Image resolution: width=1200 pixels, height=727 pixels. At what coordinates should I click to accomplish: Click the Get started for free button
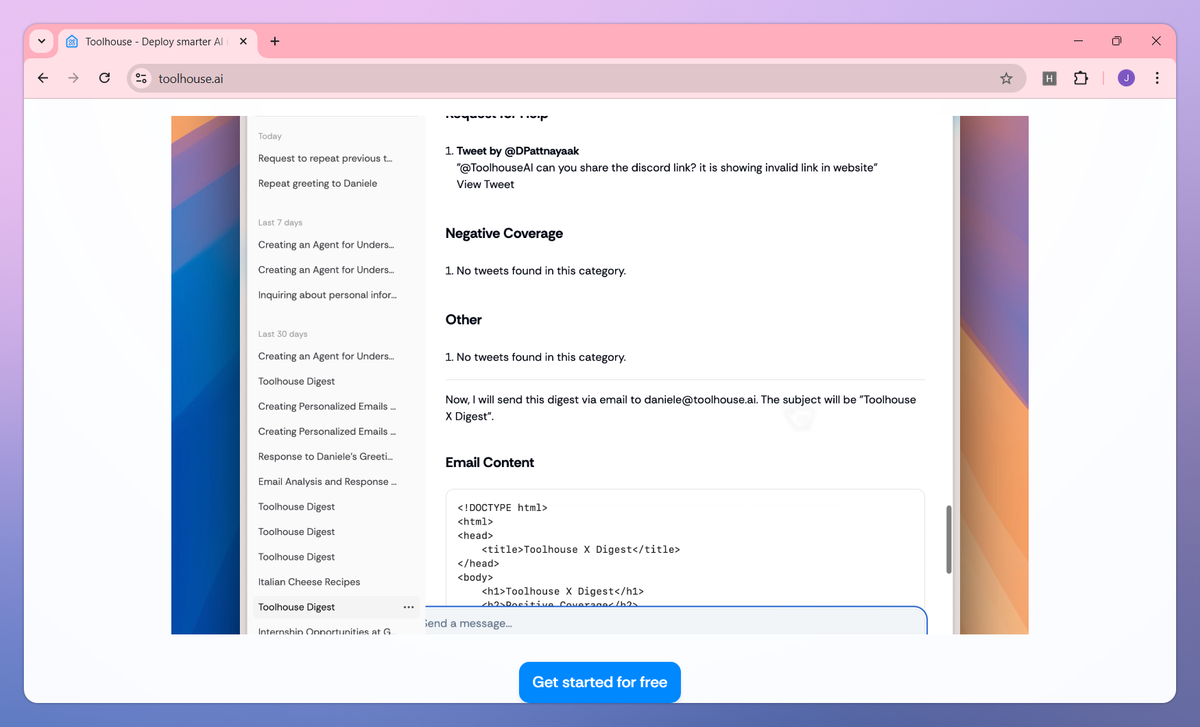coord(599,682)
